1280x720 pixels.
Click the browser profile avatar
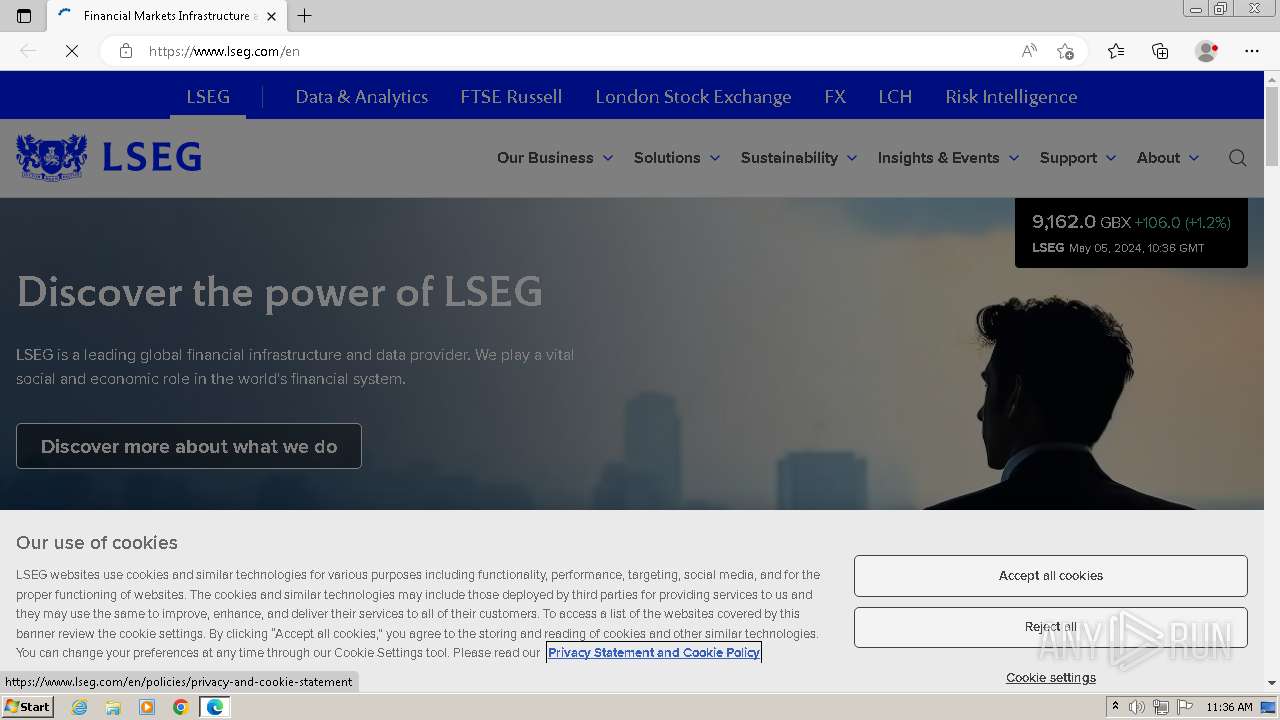point(1207,51)
